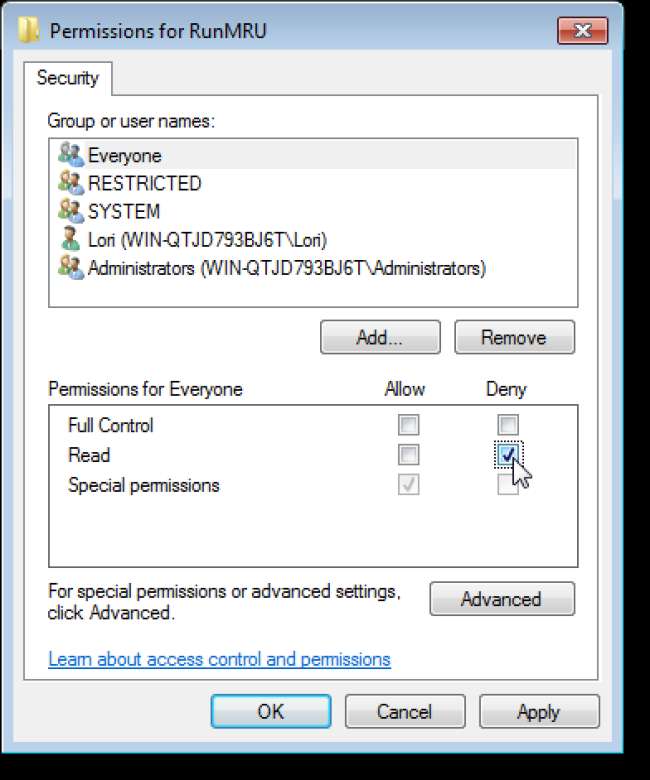Image resolution: width=650 pixels, height=780 pixels.
Task: Select the Security tab
Action: pyautogui.click(x=68, y=78)
